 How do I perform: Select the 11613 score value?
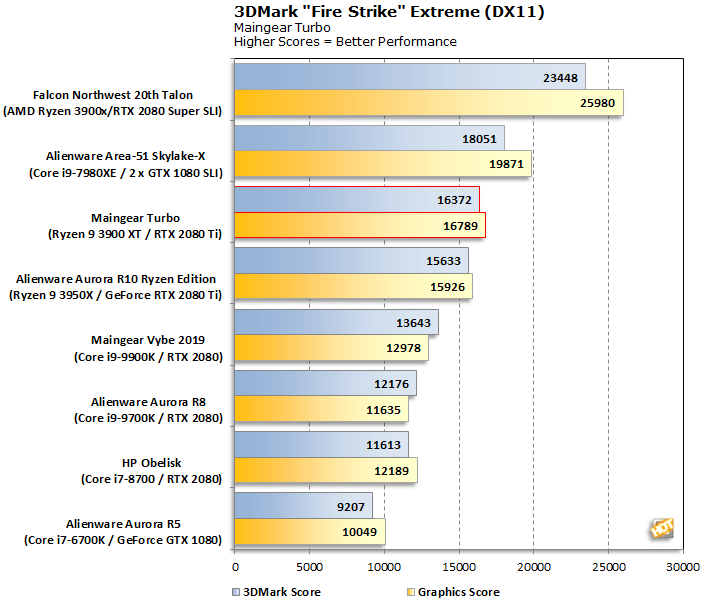click(x=383, y=445)
